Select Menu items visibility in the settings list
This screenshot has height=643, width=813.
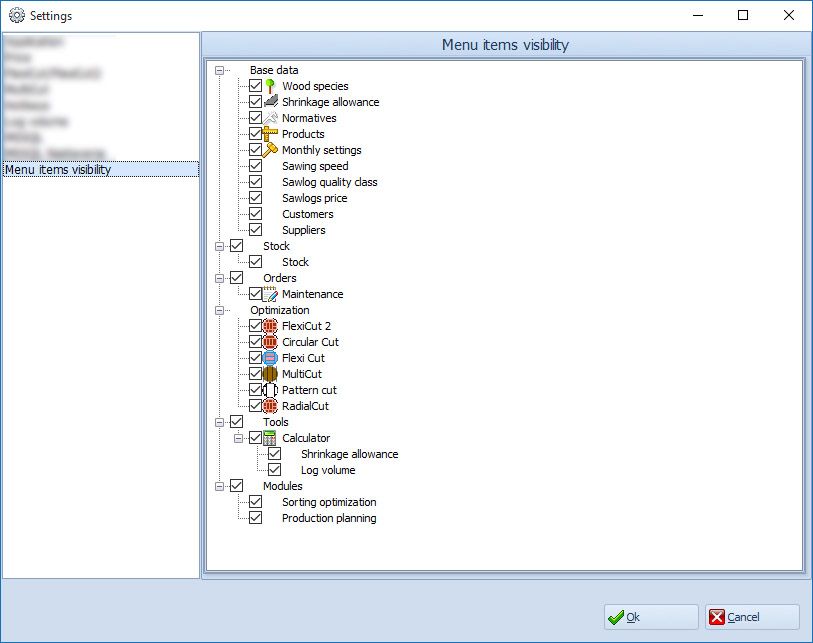(x=101, y=170)
